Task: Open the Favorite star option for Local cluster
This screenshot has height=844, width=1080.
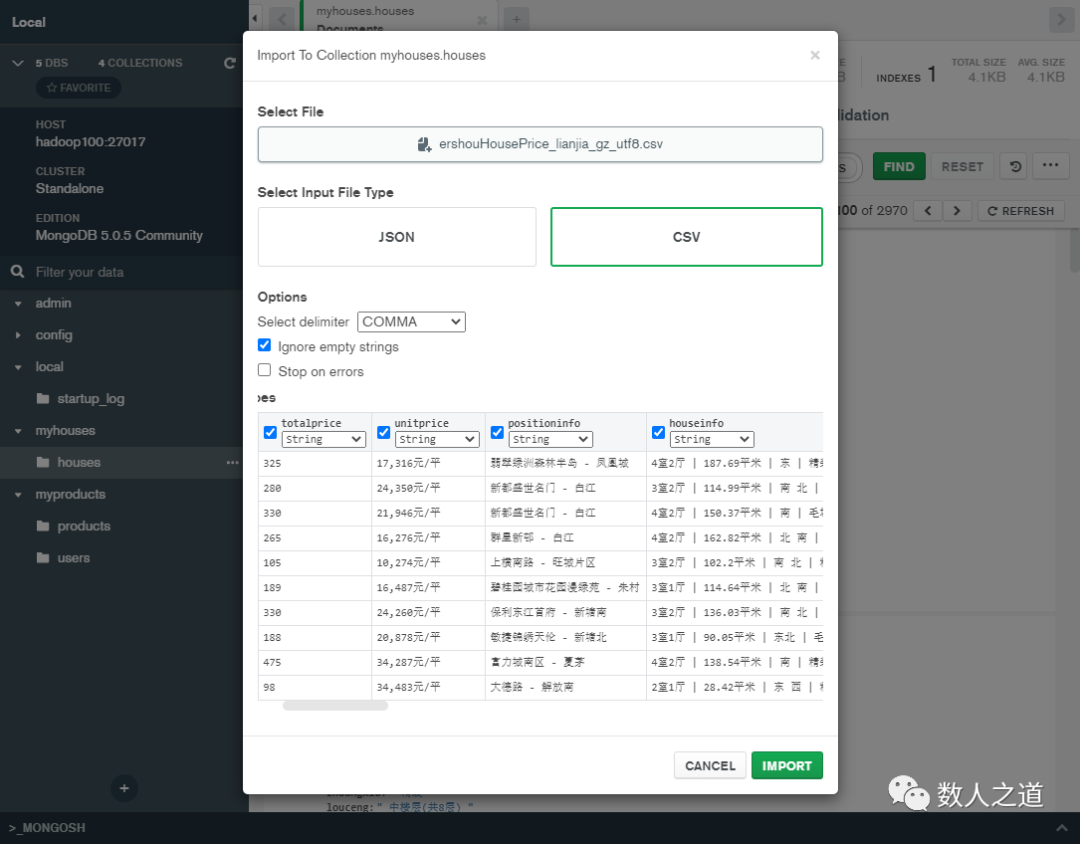Action: point(78,87)
